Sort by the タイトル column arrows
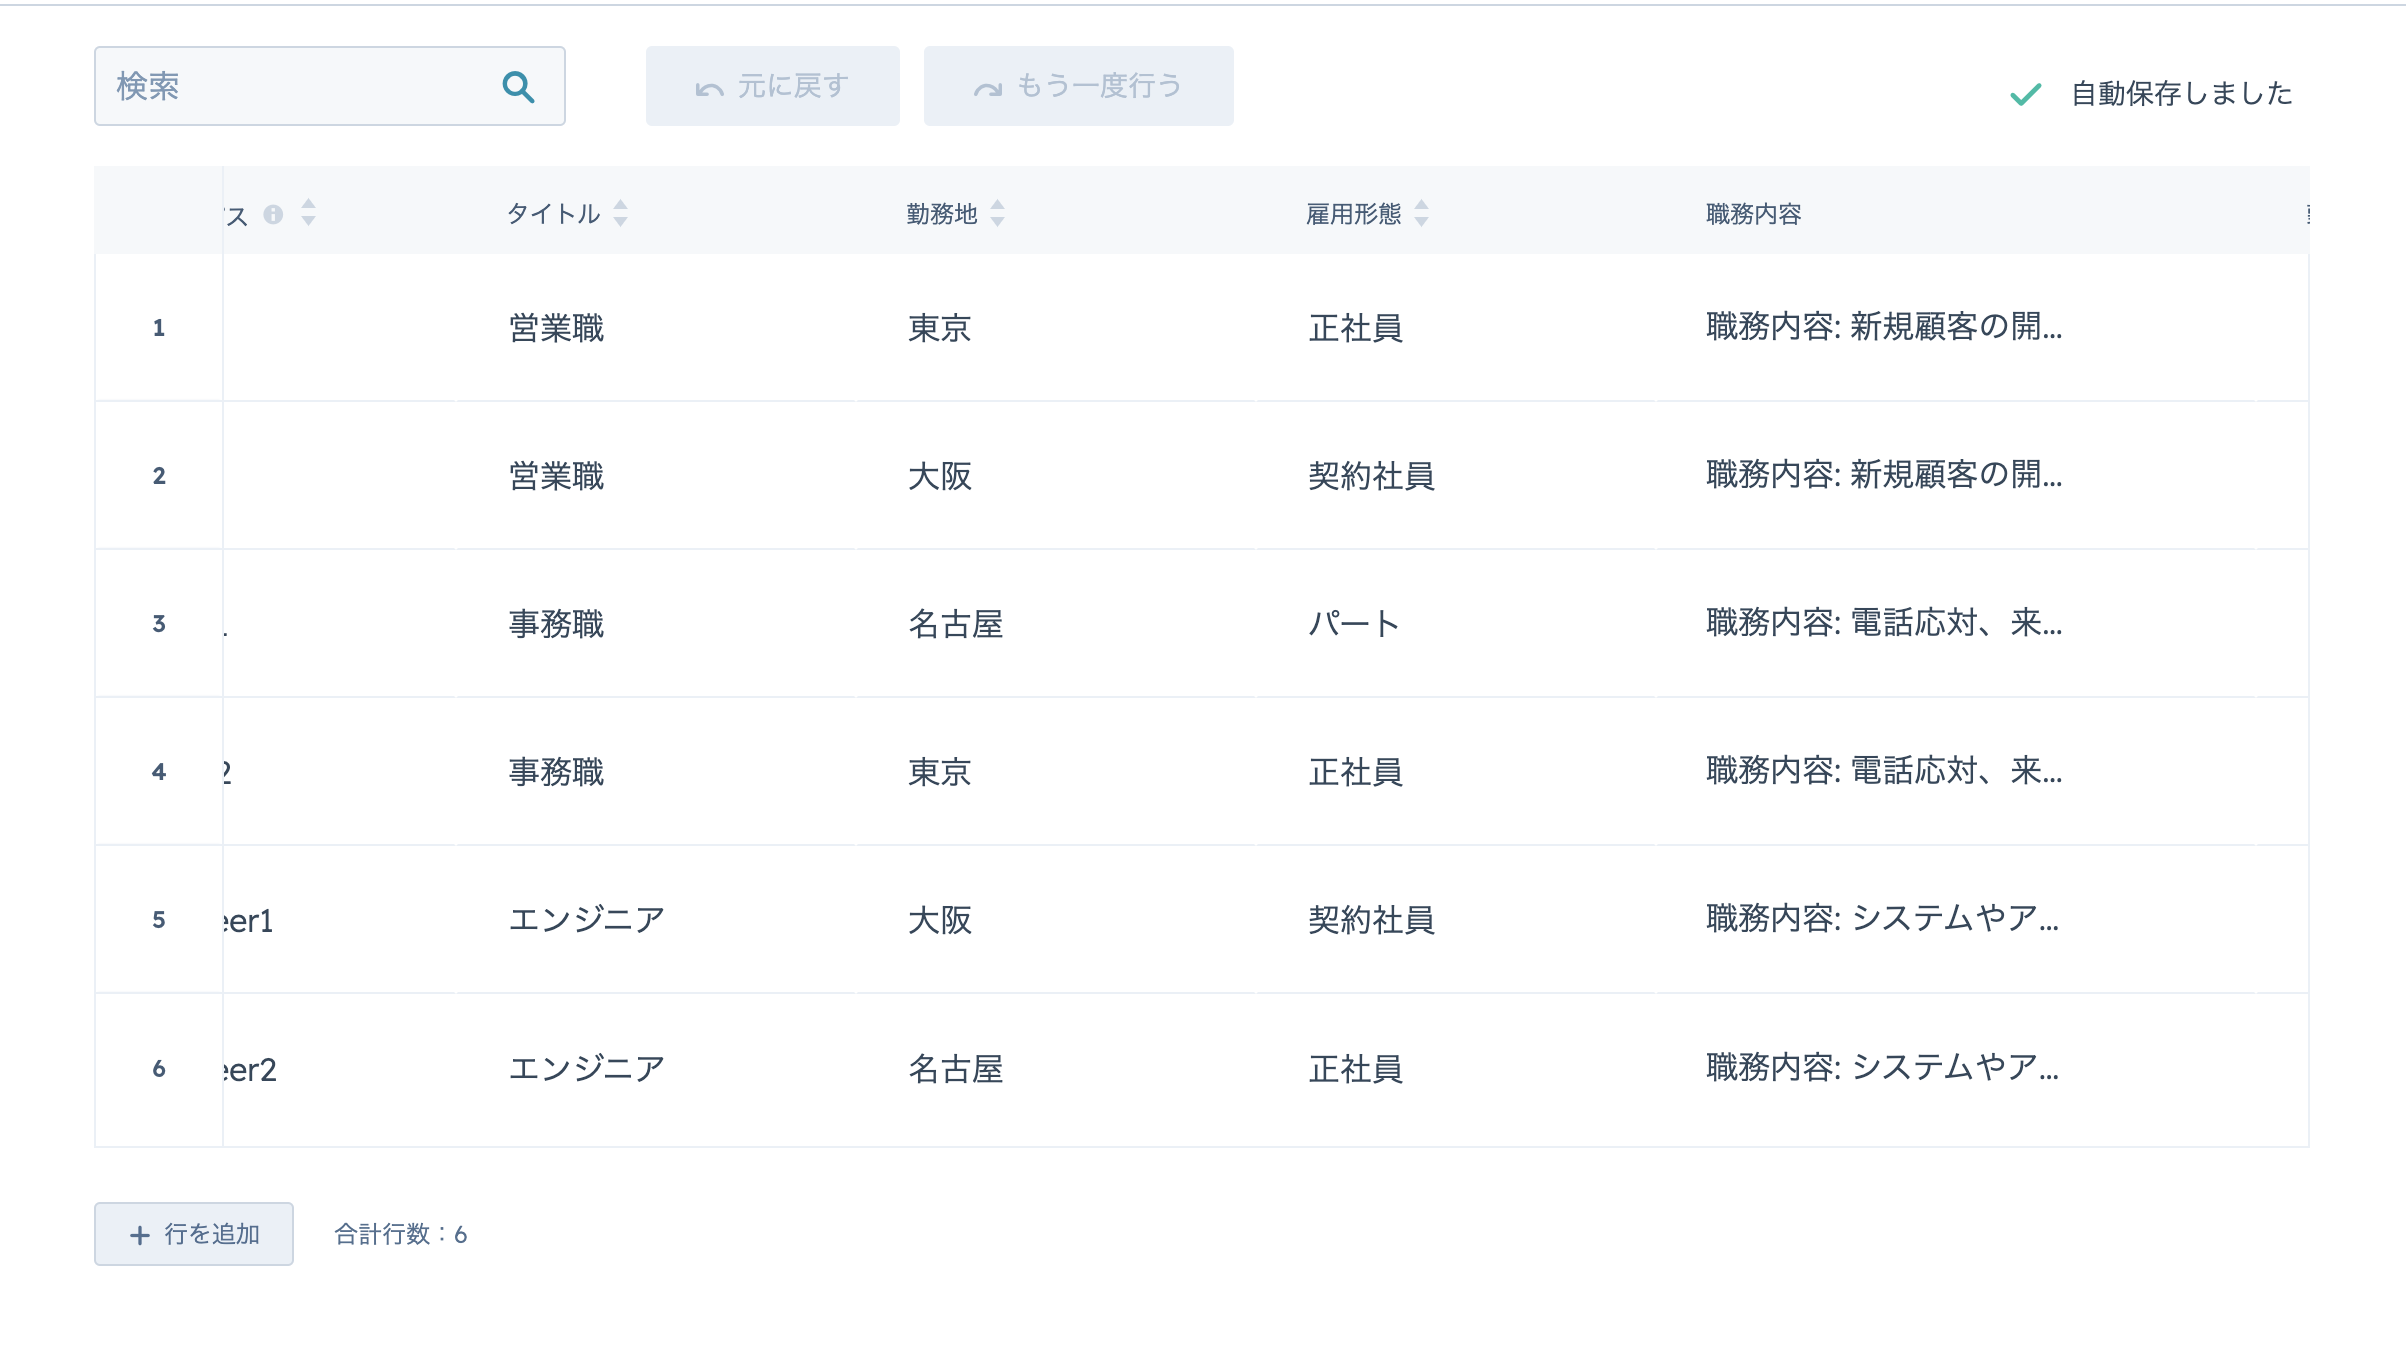The width and height of the screenshot is (2406, 1352). 621,213
